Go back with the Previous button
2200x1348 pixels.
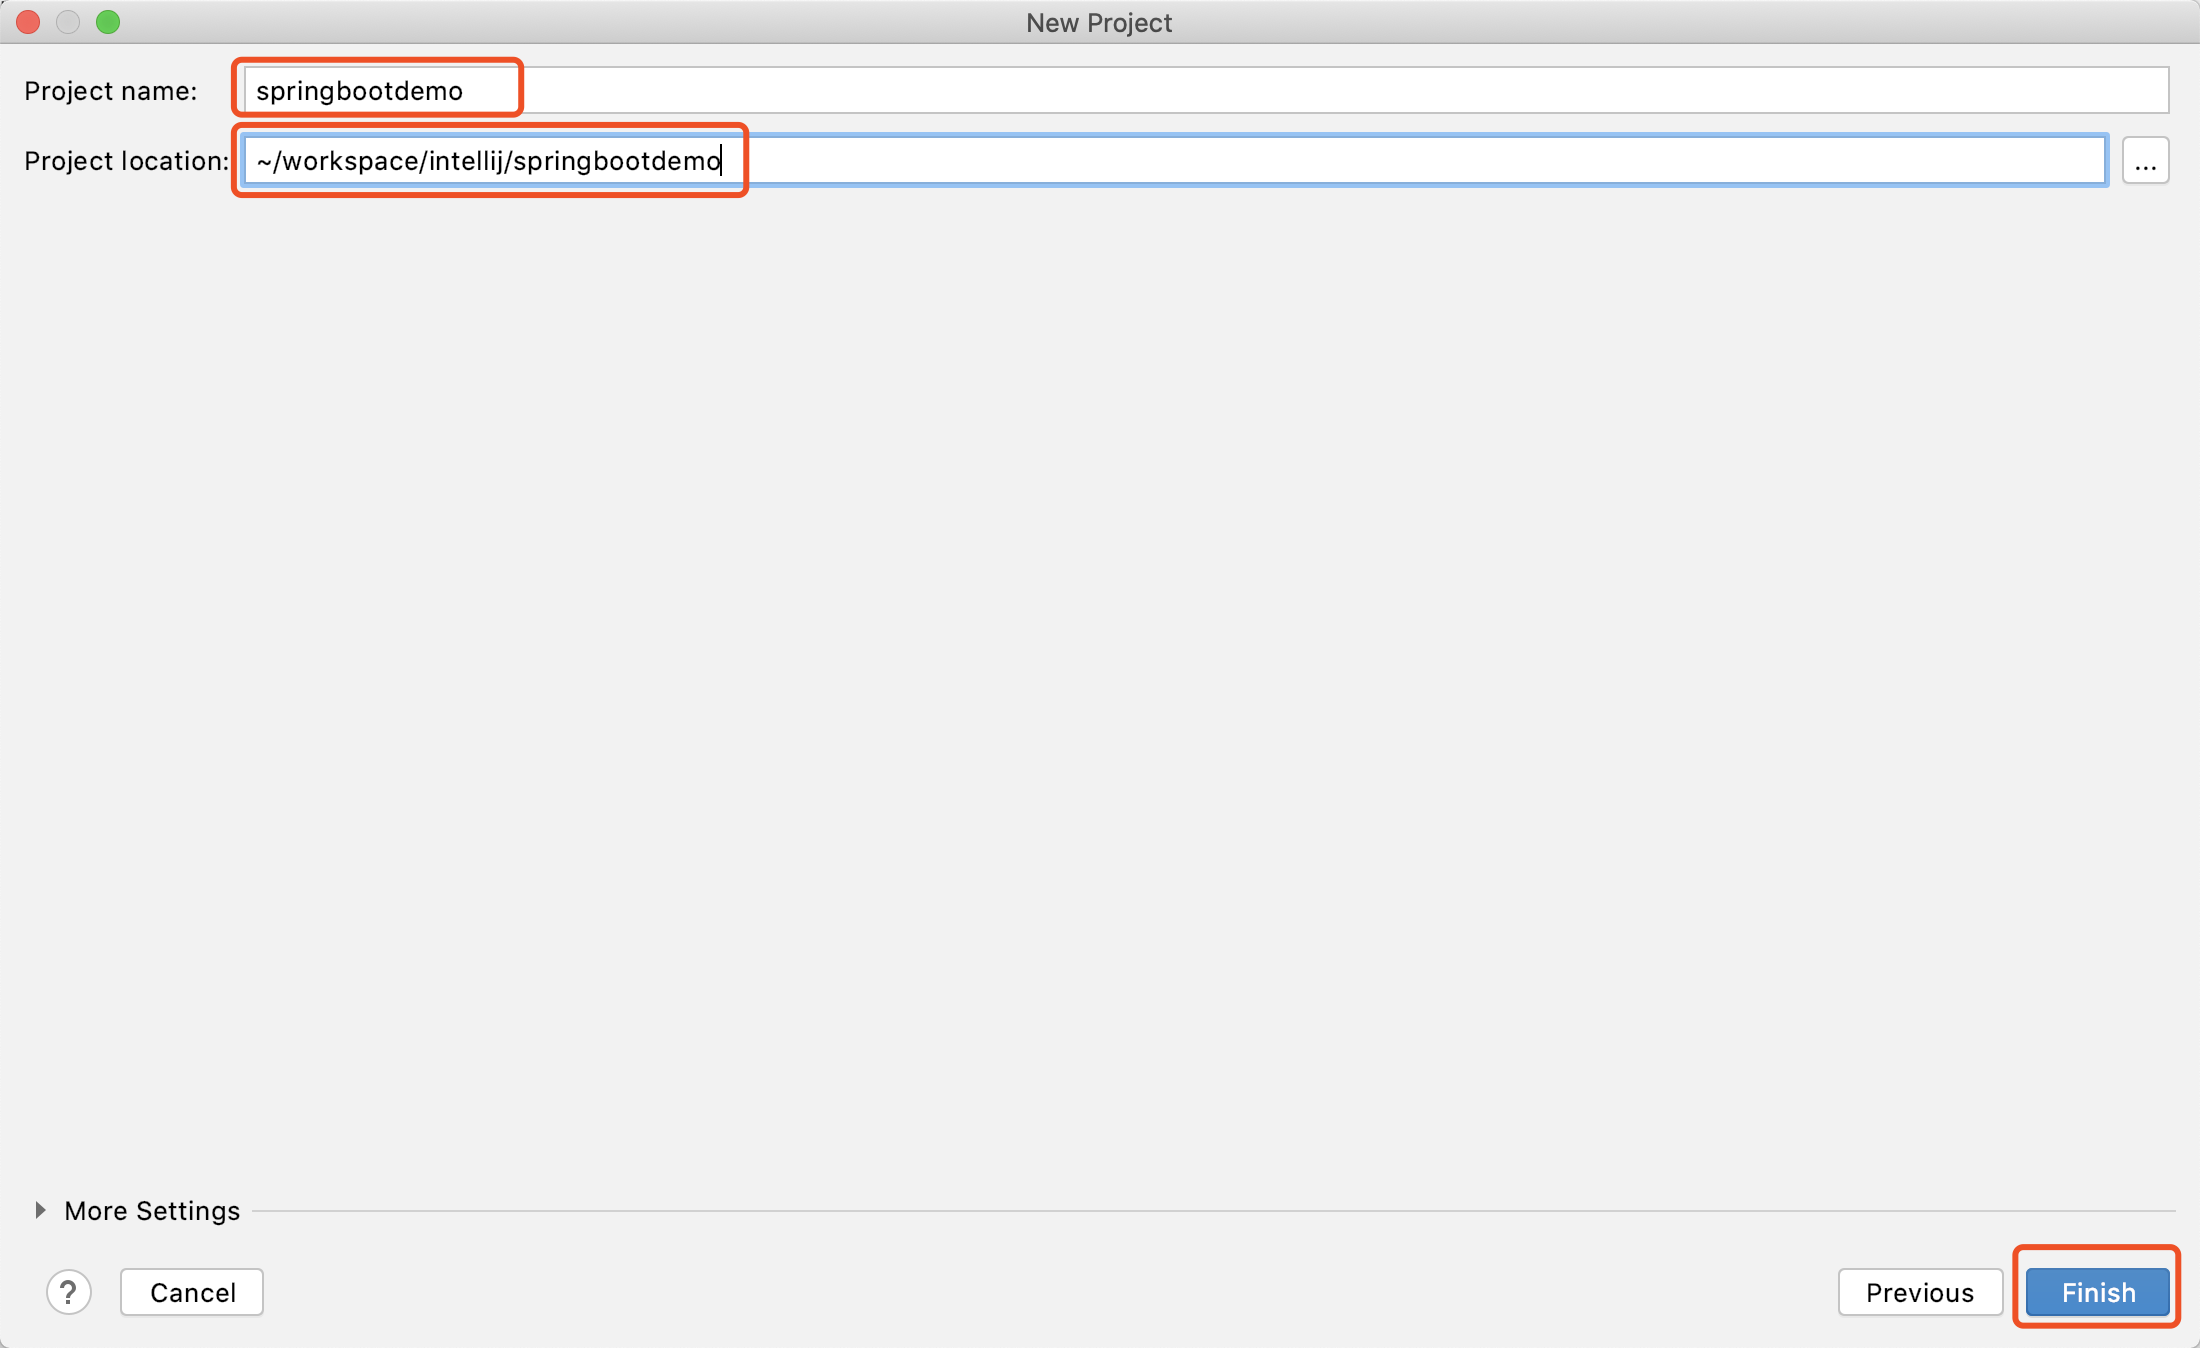point(1919,1292)
